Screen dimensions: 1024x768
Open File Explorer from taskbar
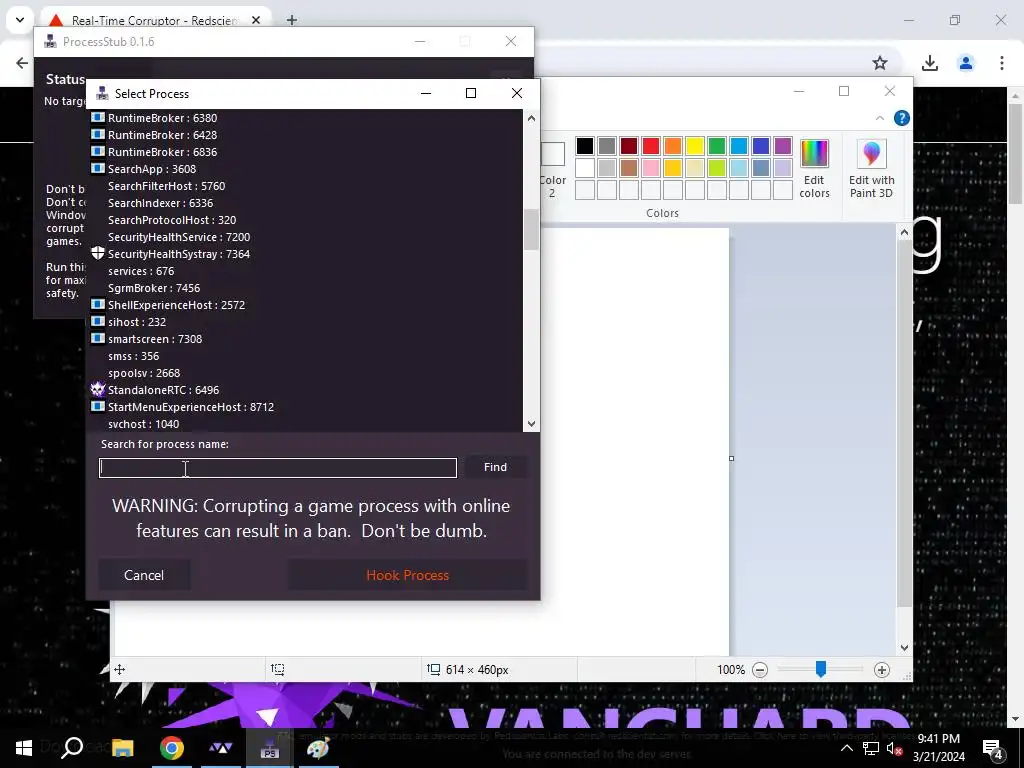123,748
